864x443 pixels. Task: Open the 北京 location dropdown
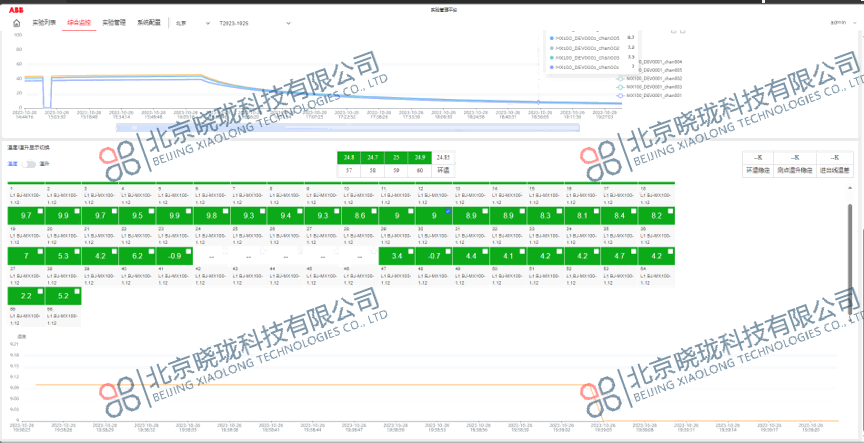point(189,21)
